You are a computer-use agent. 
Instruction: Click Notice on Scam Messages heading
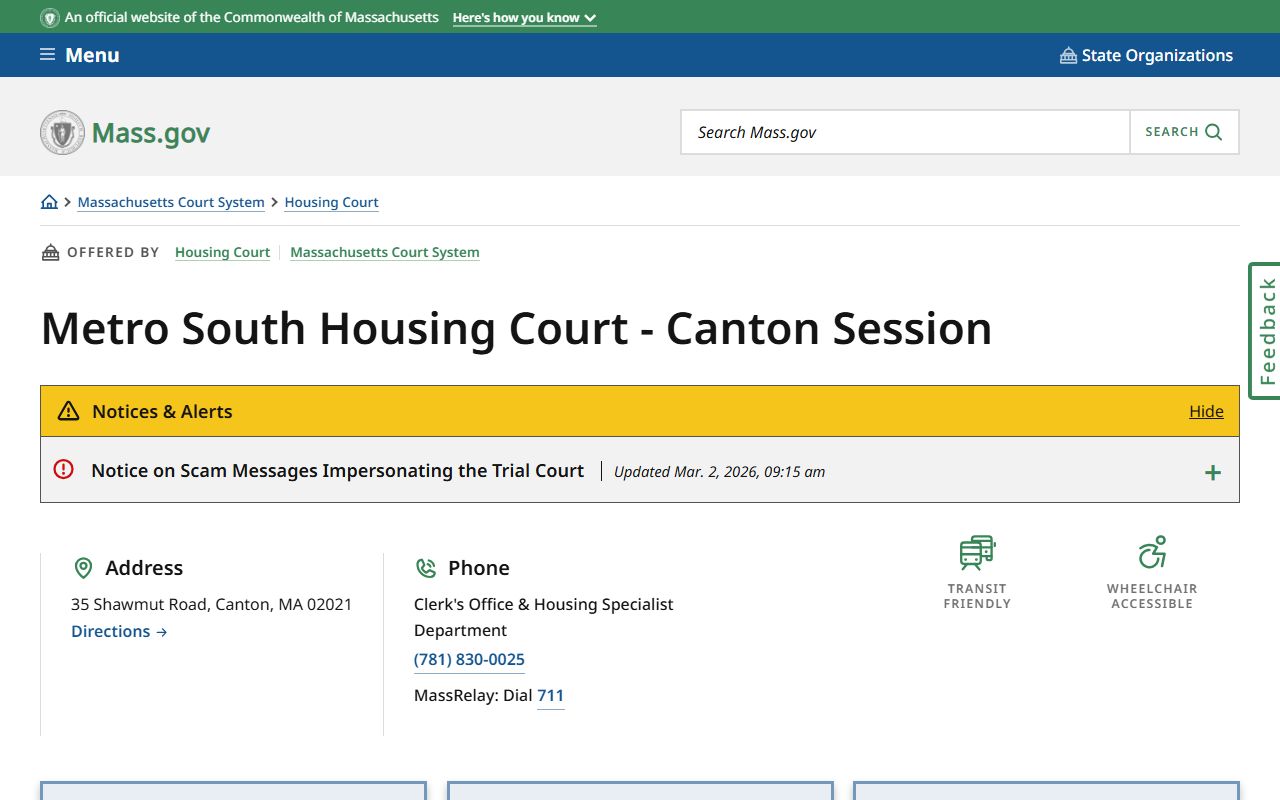337,470
